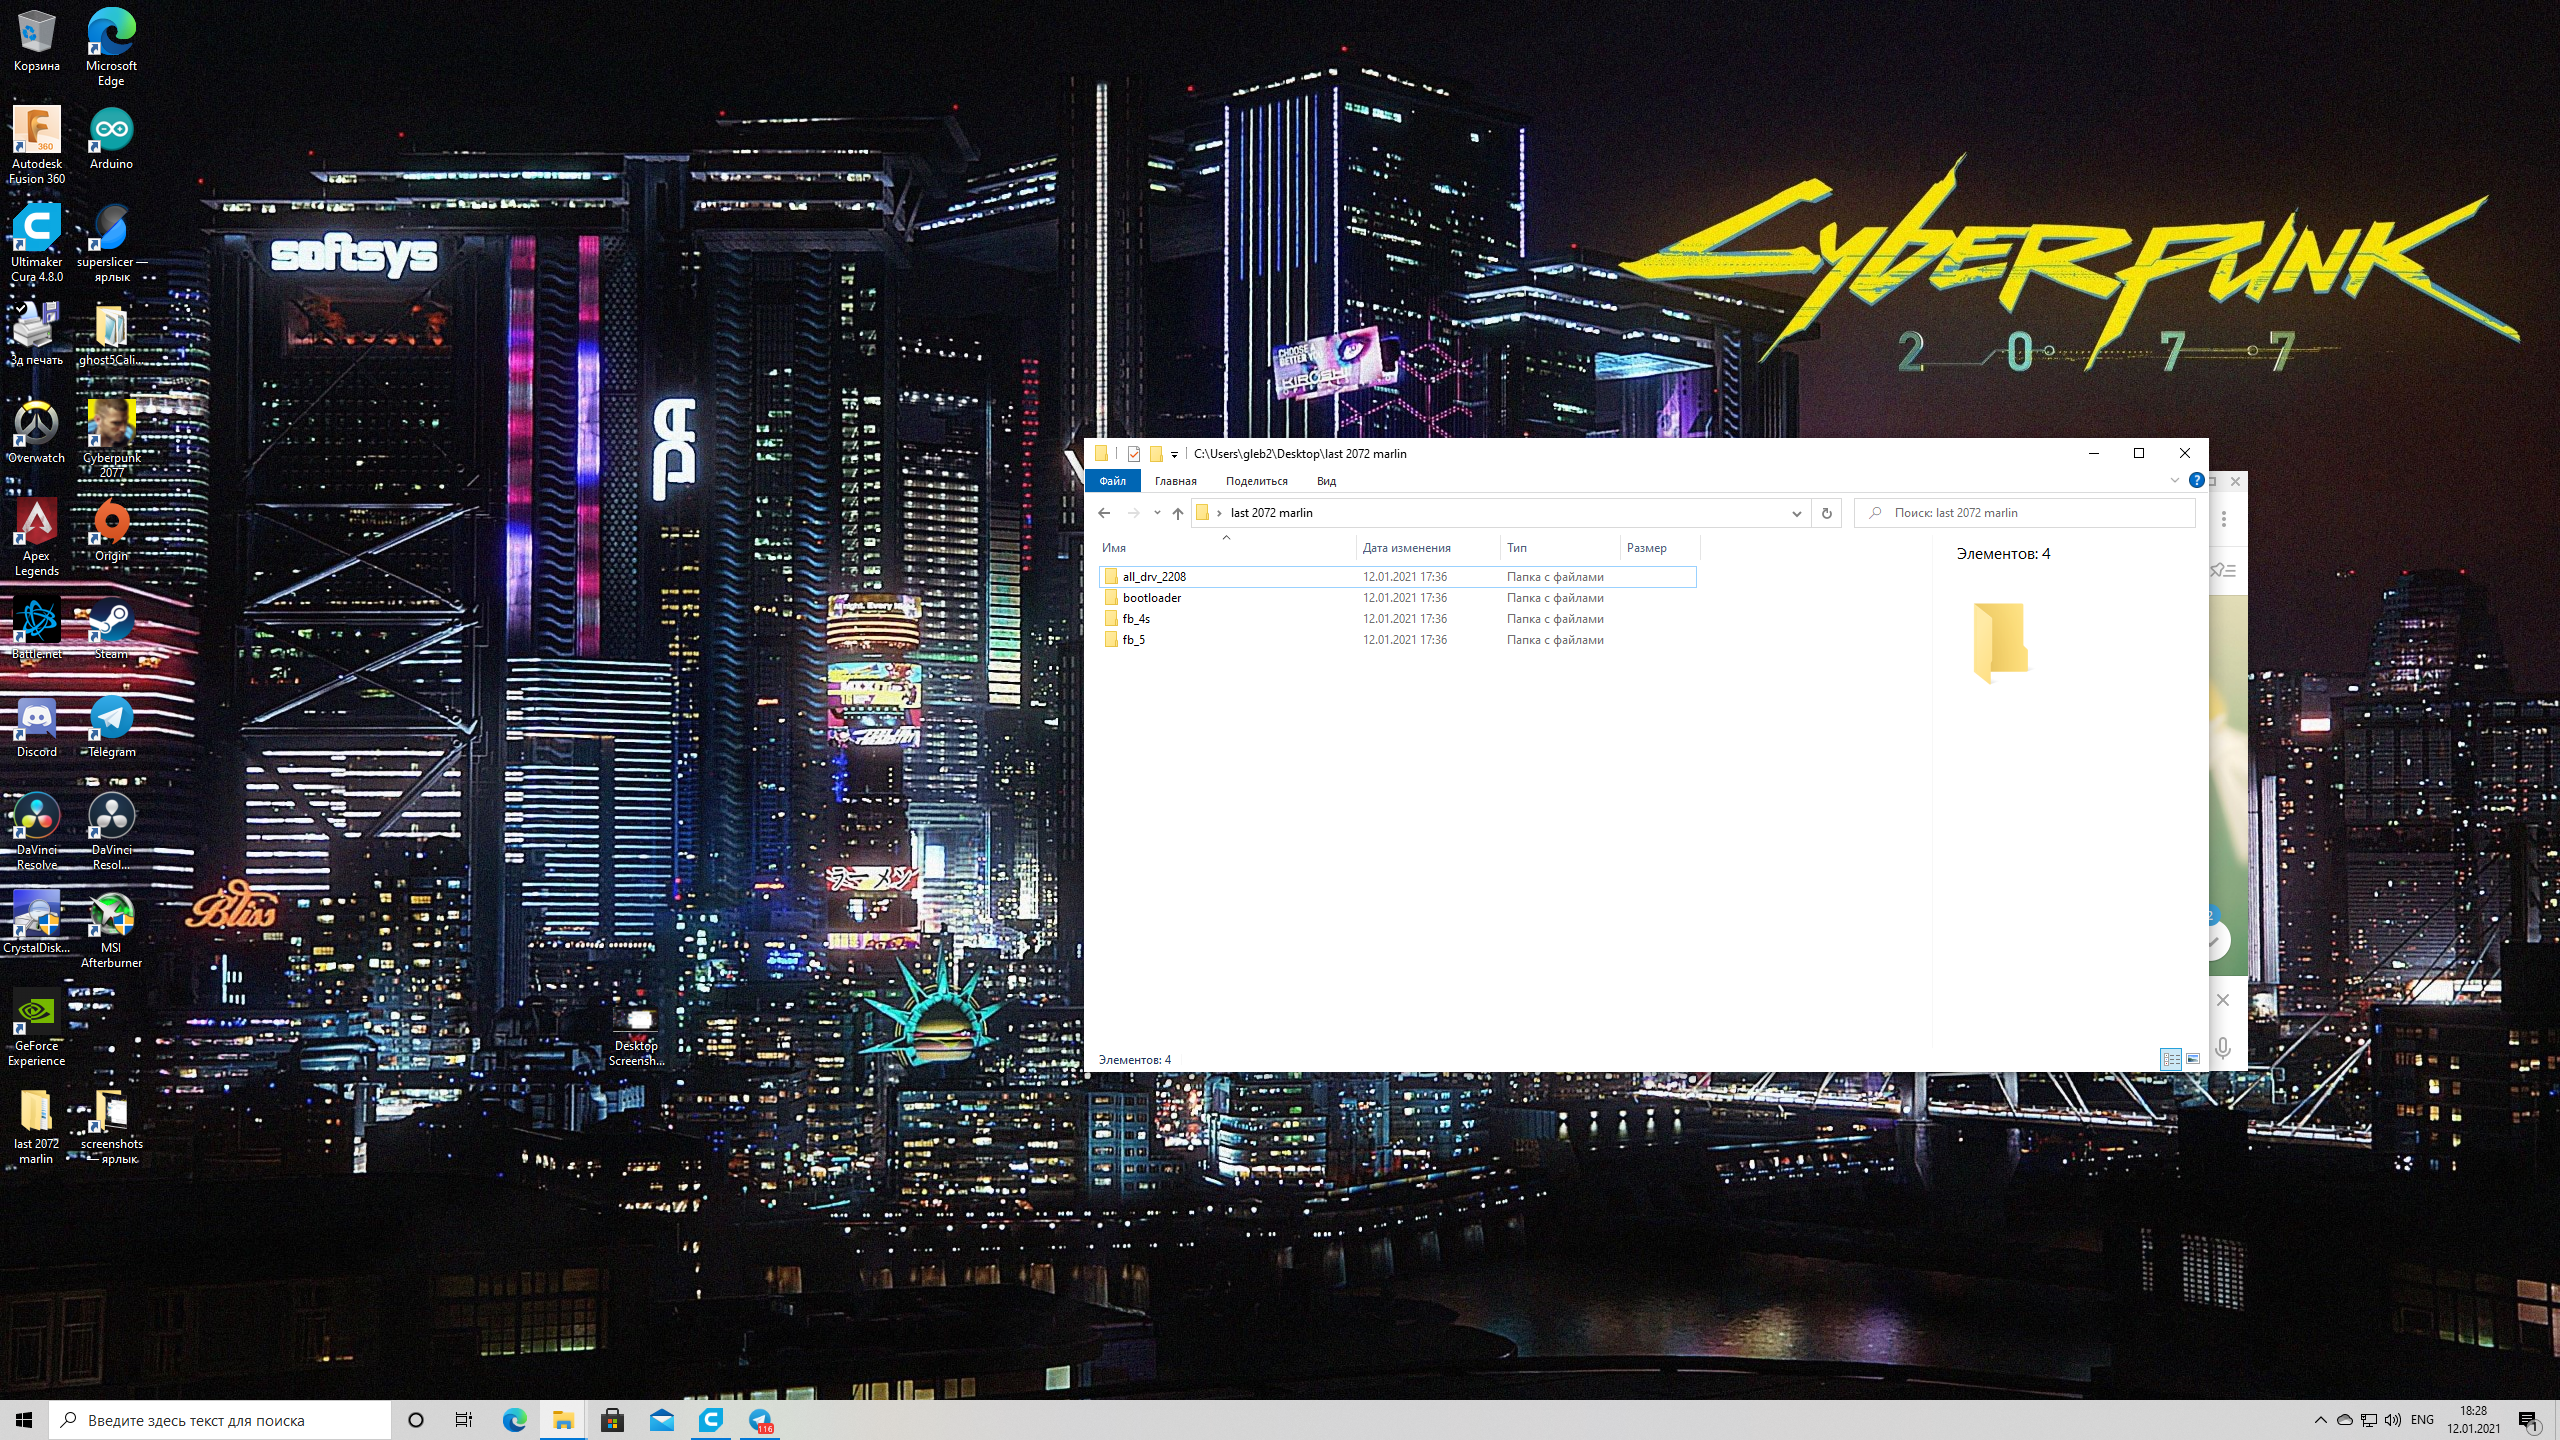Select fb_4s folder row
The width and height of the screenshot is (2560, 1440).
pos(1397,619)
